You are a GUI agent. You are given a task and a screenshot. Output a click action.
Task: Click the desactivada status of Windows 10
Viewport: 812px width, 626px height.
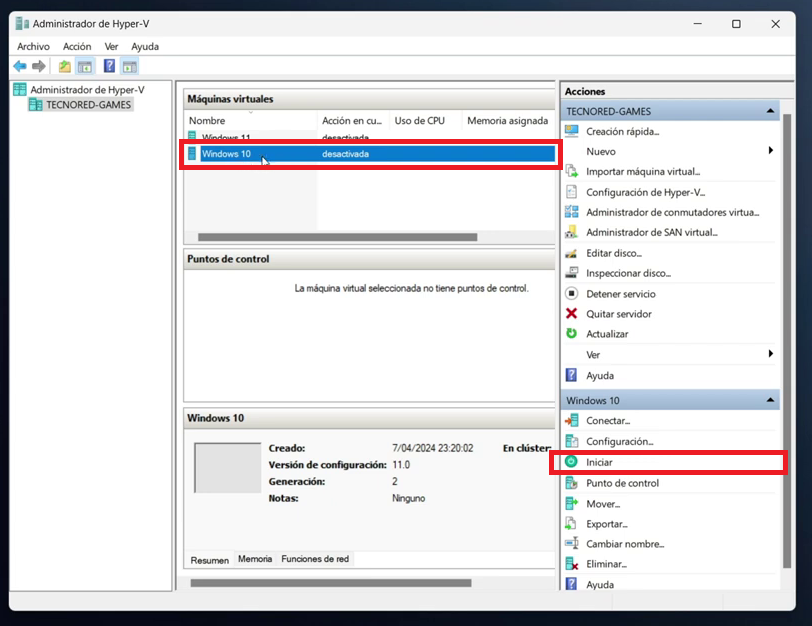coord(345,154)
